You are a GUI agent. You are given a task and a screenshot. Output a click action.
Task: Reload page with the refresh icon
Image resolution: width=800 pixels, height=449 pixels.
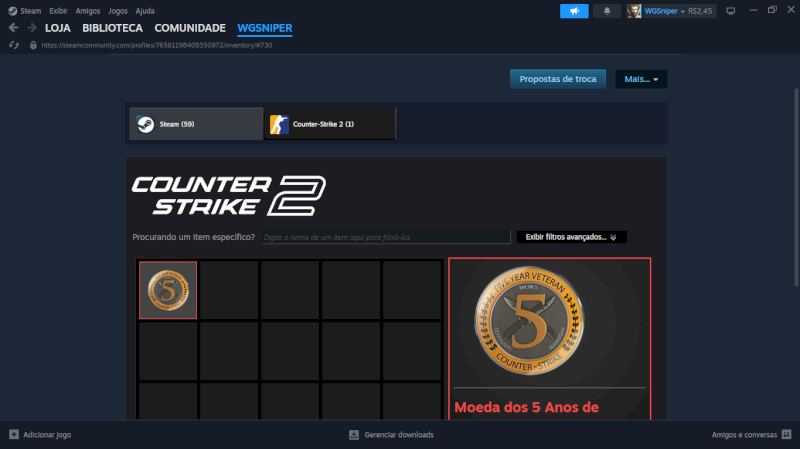tap(14, 45)
